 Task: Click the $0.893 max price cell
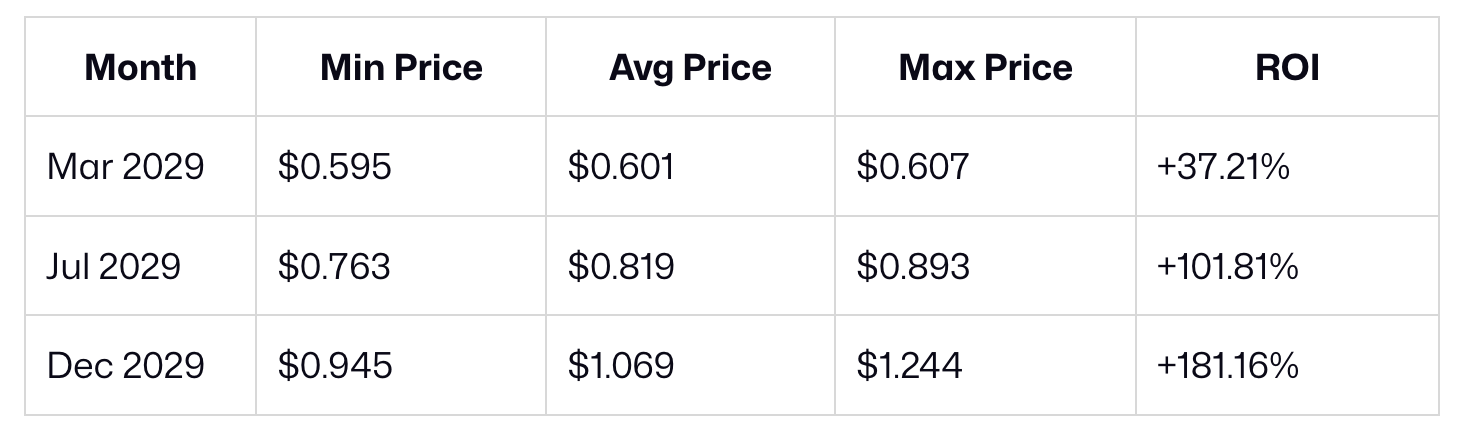[912, 266]
